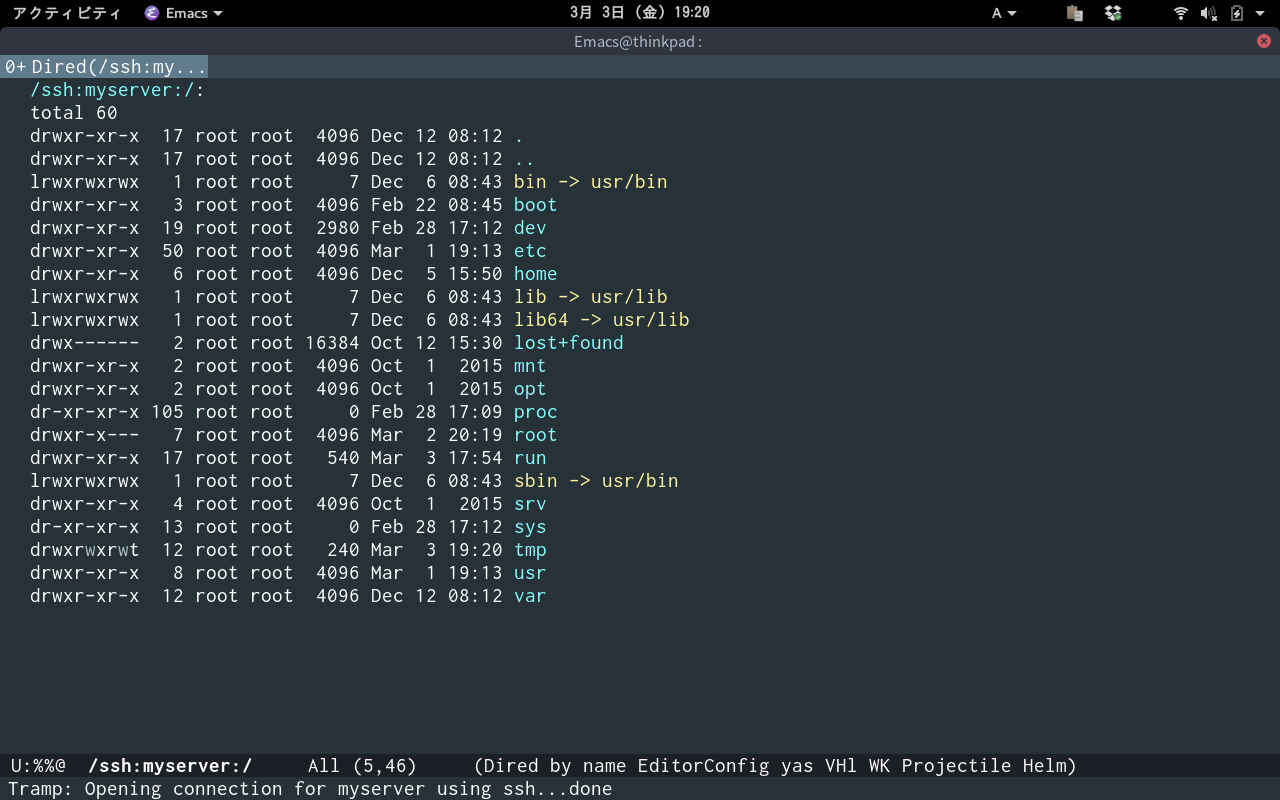1280x800 pixels.
Task: Click the clipboard tray icon
Action: [1075, 13]
